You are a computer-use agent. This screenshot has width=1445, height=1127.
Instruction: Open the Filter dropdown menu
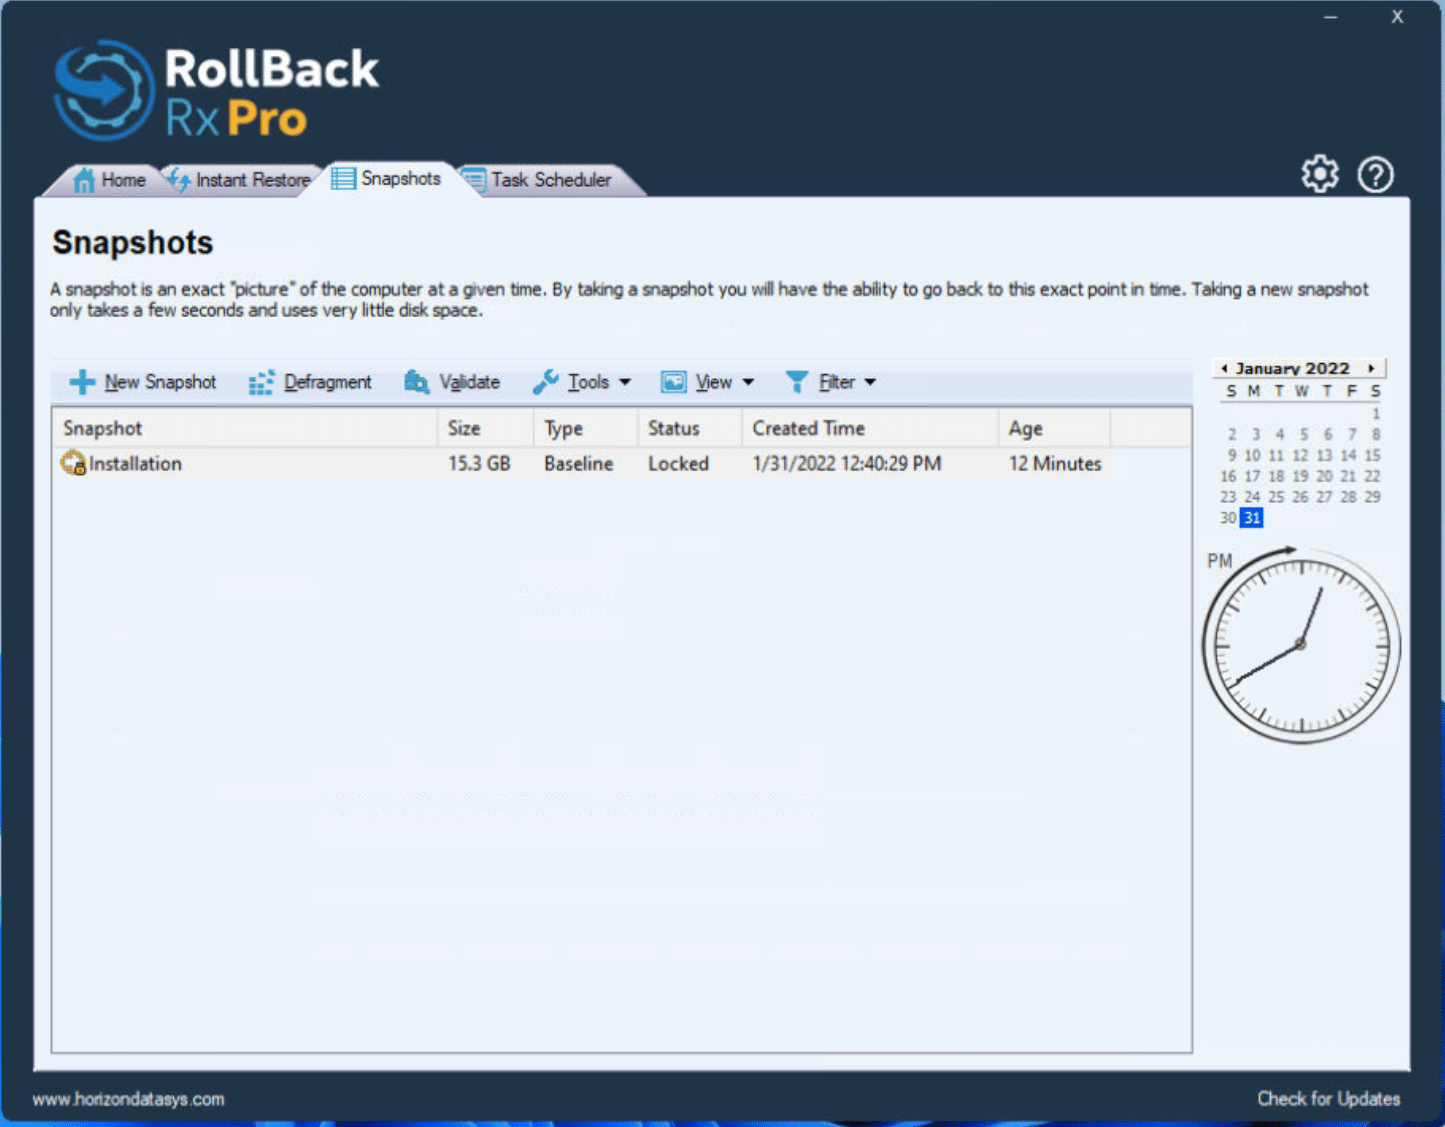868,382
